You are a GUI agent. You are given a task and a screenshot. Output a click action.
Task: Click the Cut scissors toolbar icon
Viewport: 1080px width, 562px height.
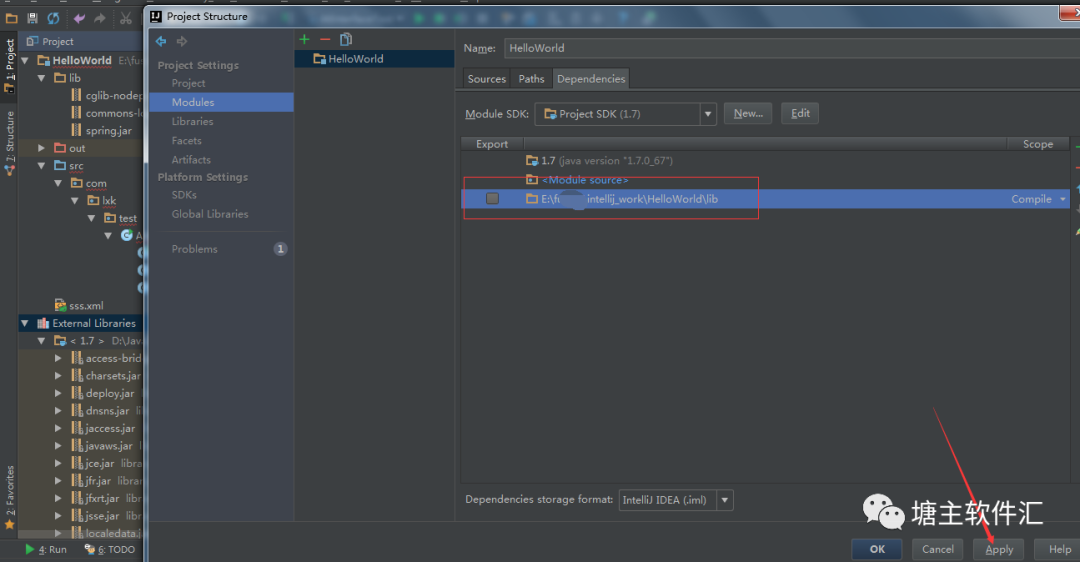tap(125, 19)
